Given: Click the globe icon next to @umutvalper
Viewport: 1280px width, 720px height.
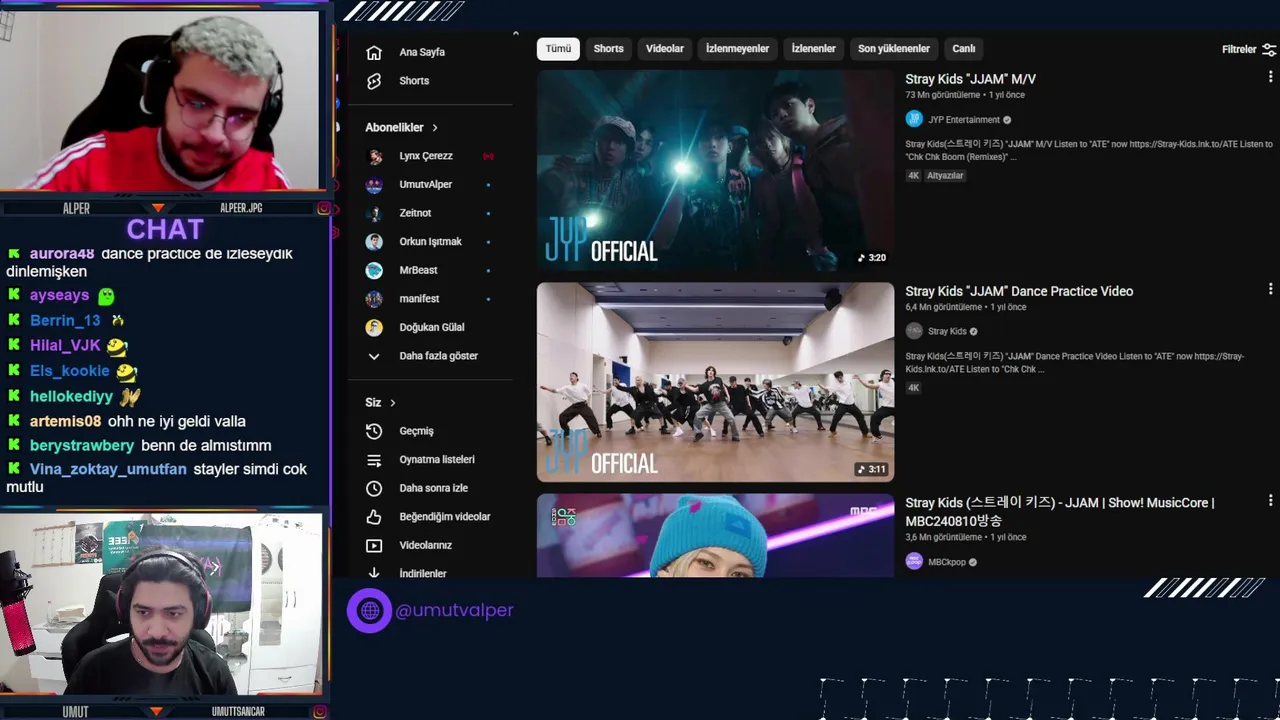Looking at the screenshot, I should point(369,610).
